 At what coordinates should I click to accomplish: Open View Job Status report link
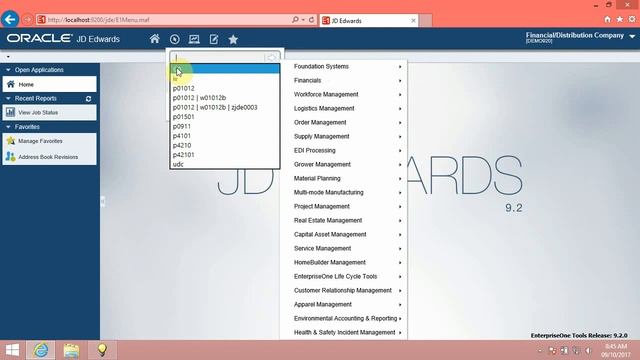[x=49, y=112]
